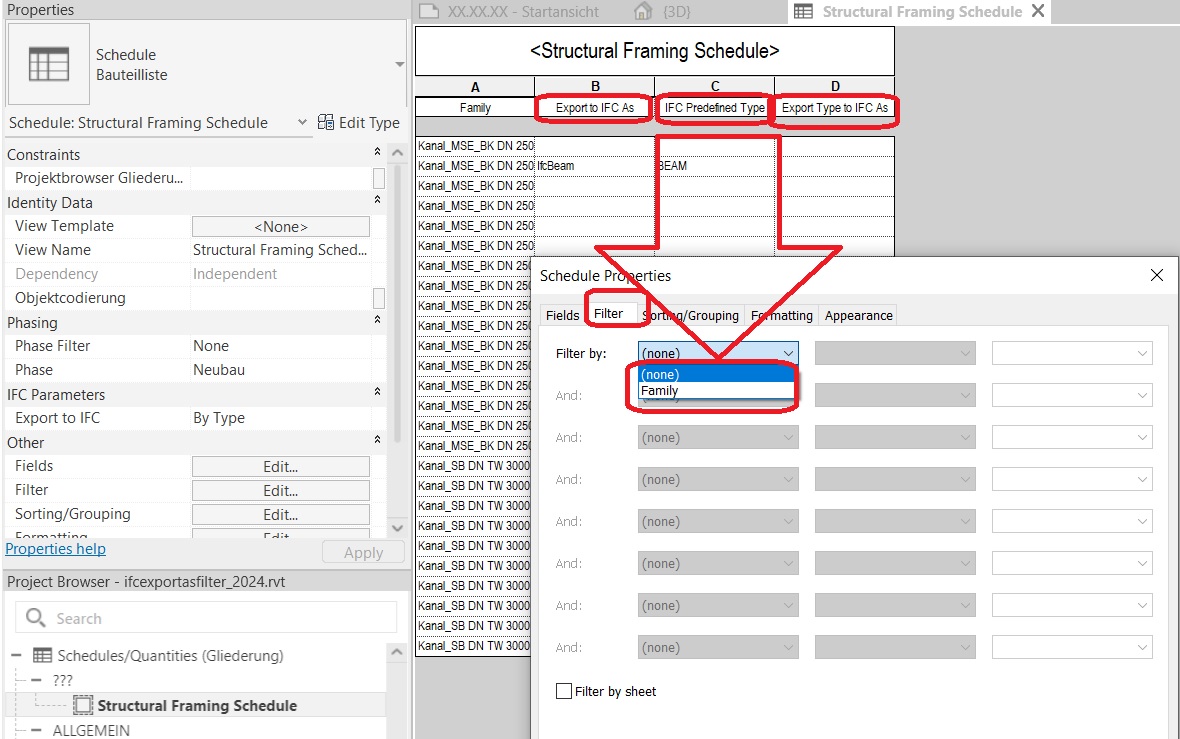This screenshot has width=1180, height=739.
Task: Click the association box beside Objektcodierung
Action: pos(378,297)
